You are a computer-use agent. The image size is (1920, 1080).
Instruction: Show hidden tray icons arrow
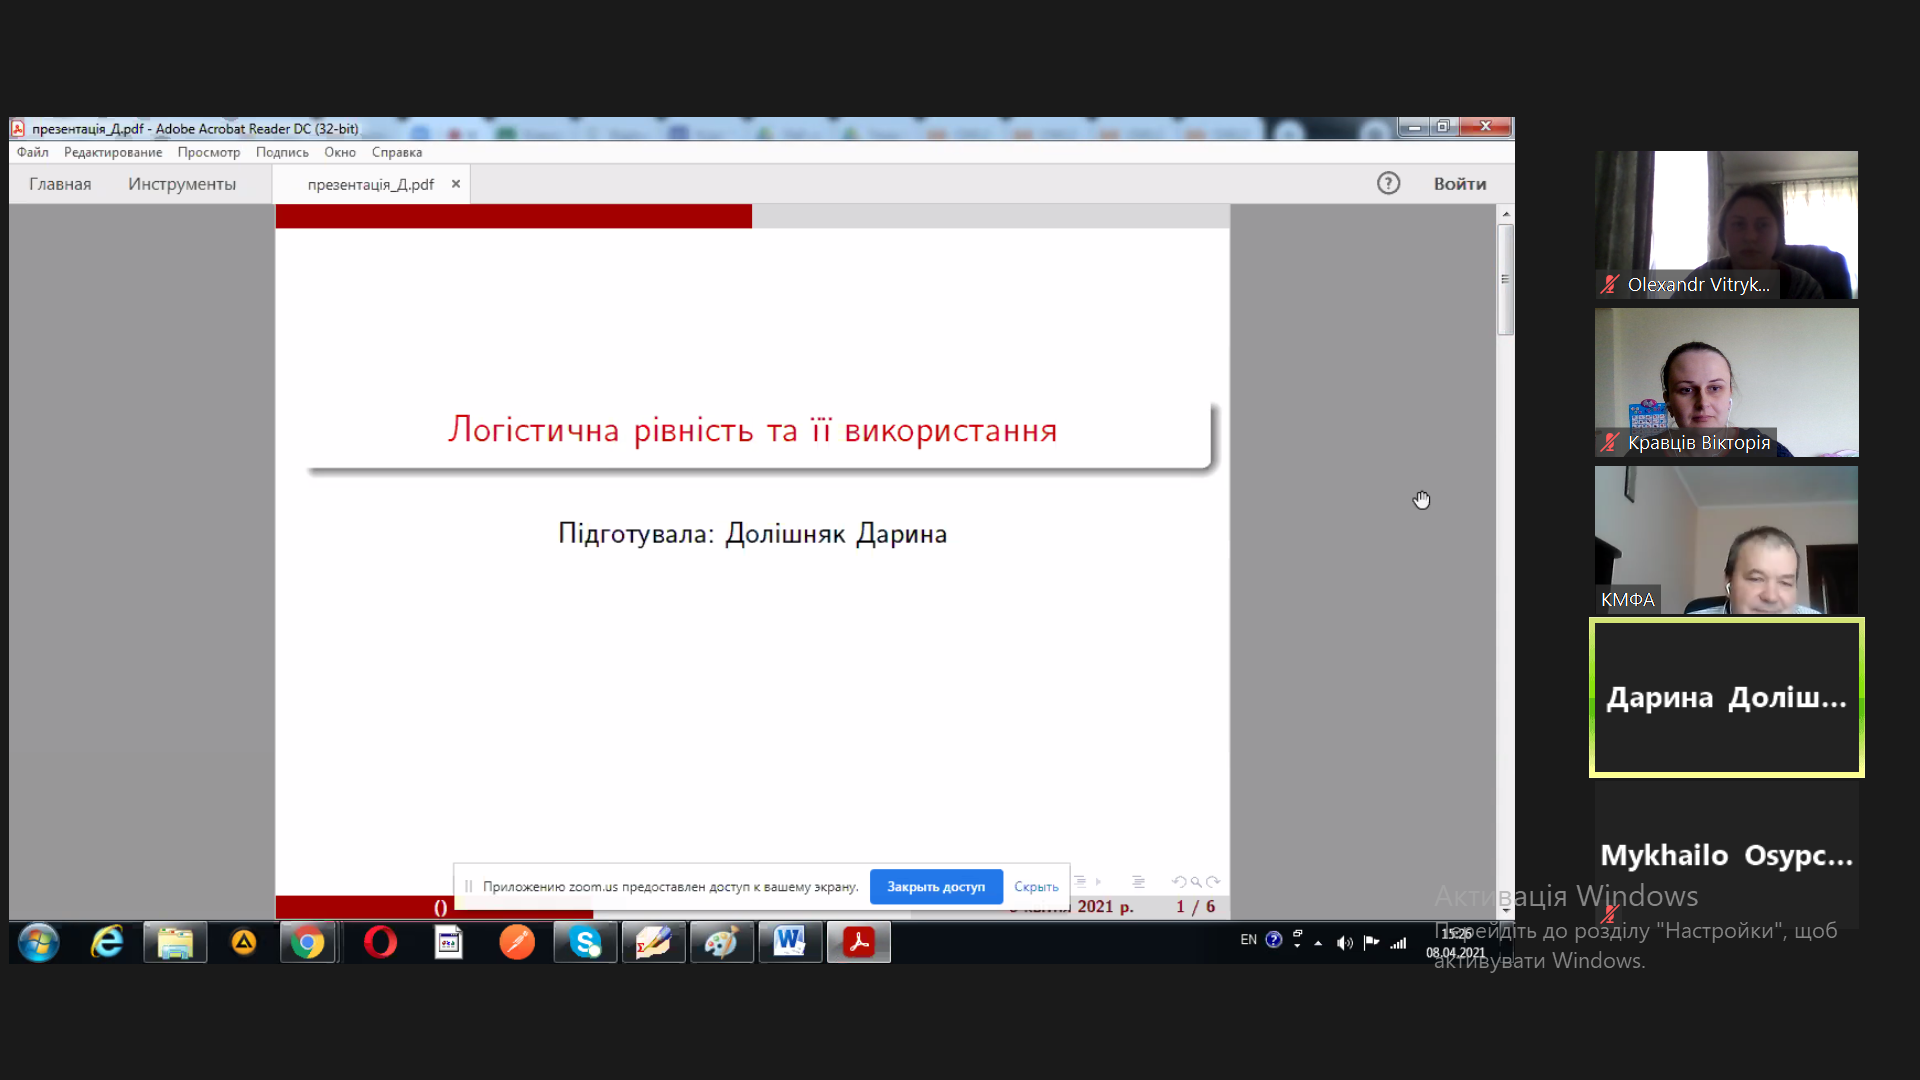point(1318,942)
